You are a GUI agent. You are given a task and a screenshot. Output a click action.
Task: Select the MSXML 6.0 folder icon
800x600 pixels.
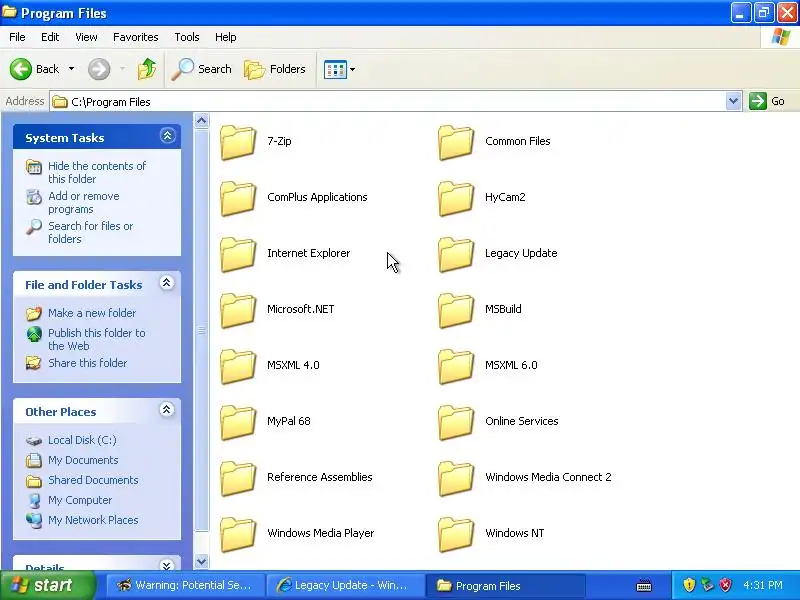(456, 366)
